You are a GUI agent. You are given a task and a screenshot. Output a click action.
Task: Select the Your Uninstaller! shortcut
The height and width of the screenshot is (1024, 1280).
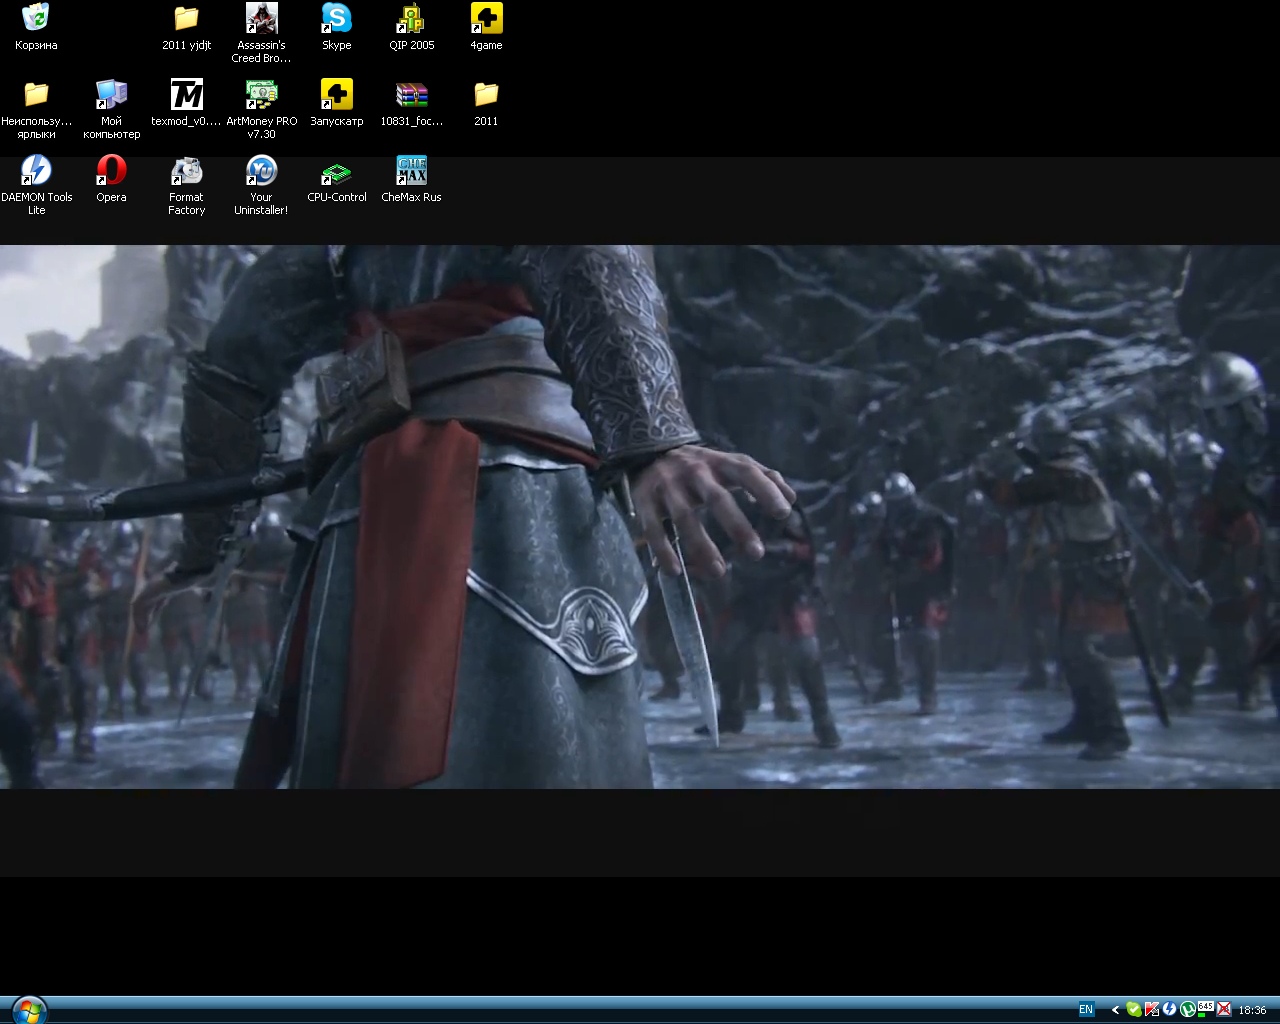[261, 185]
